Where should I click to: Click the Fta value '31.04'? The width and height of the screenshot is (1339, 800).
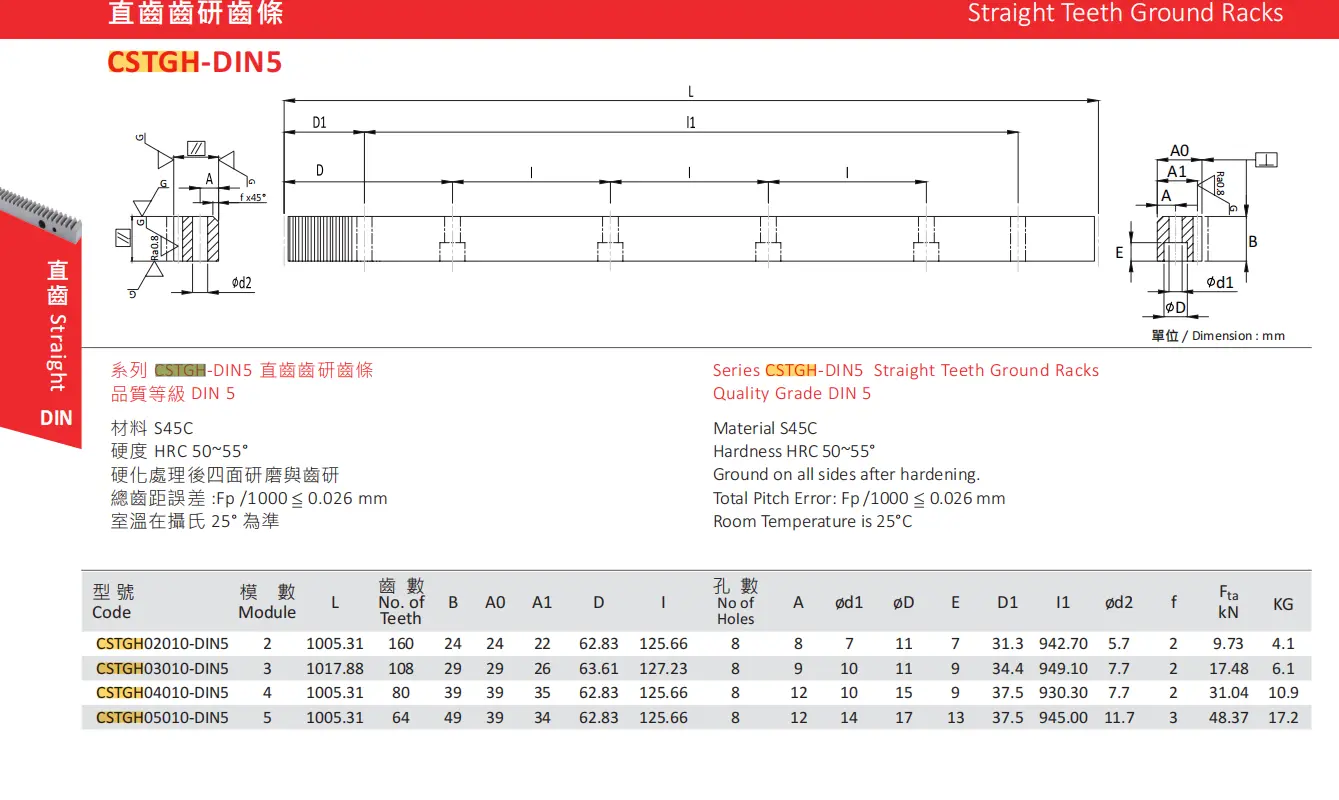point(1228,692)
